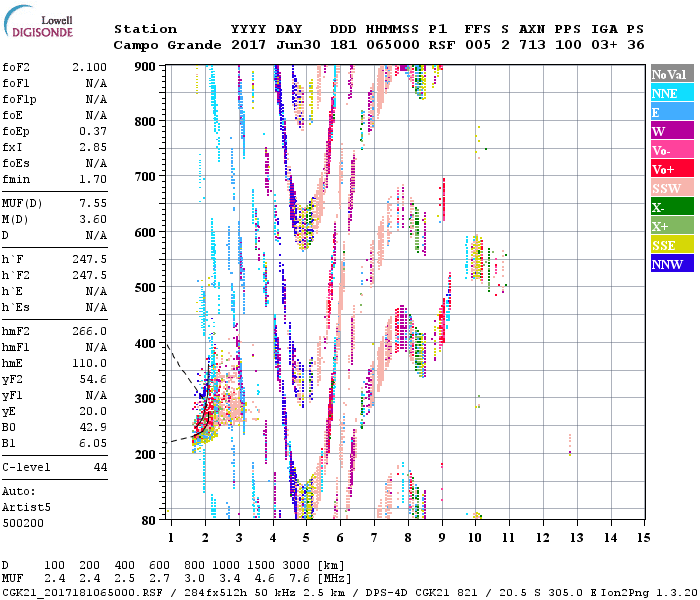The height and width of the screenshot is (600, 700).
Task: Click the hmF2 value 266.0
Action: [89, 331]
